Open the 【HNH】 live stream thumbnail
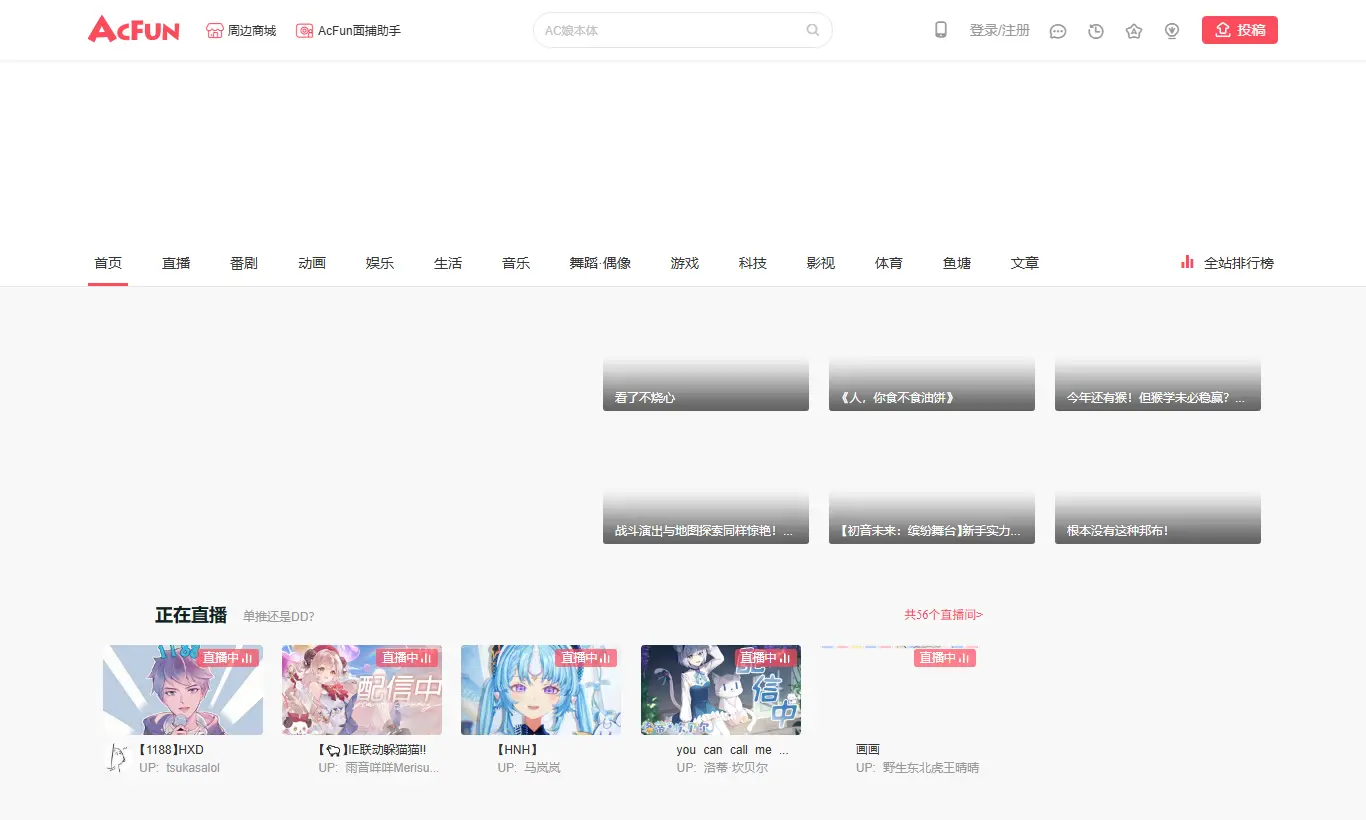The width and height of the screenshot is (1366, 820). (541, 690)
